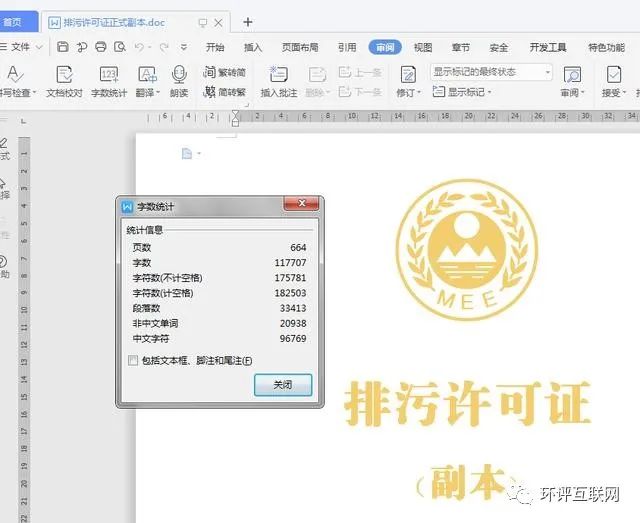This screenshot has height=523, width=640.
Task: Switch to the 开始 ribbon tab
Action: pyautogui.click(x=215, y=47)
